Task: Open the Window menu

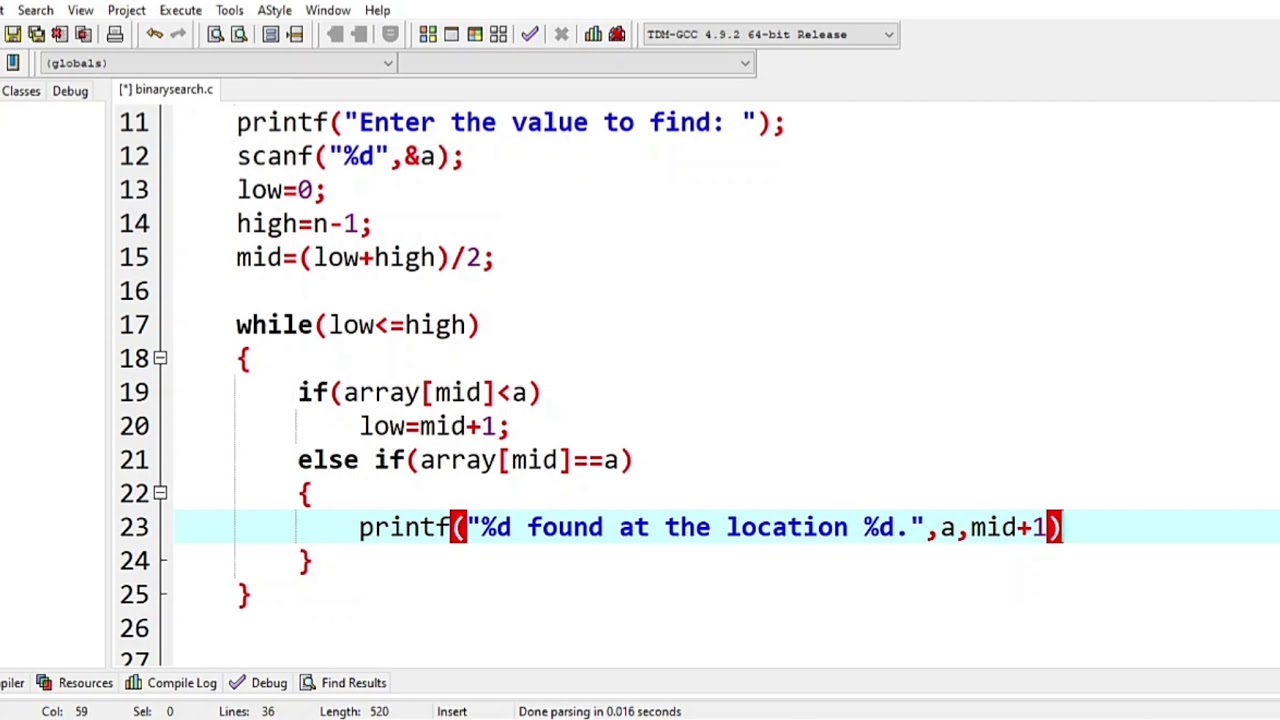Action: 328,10
